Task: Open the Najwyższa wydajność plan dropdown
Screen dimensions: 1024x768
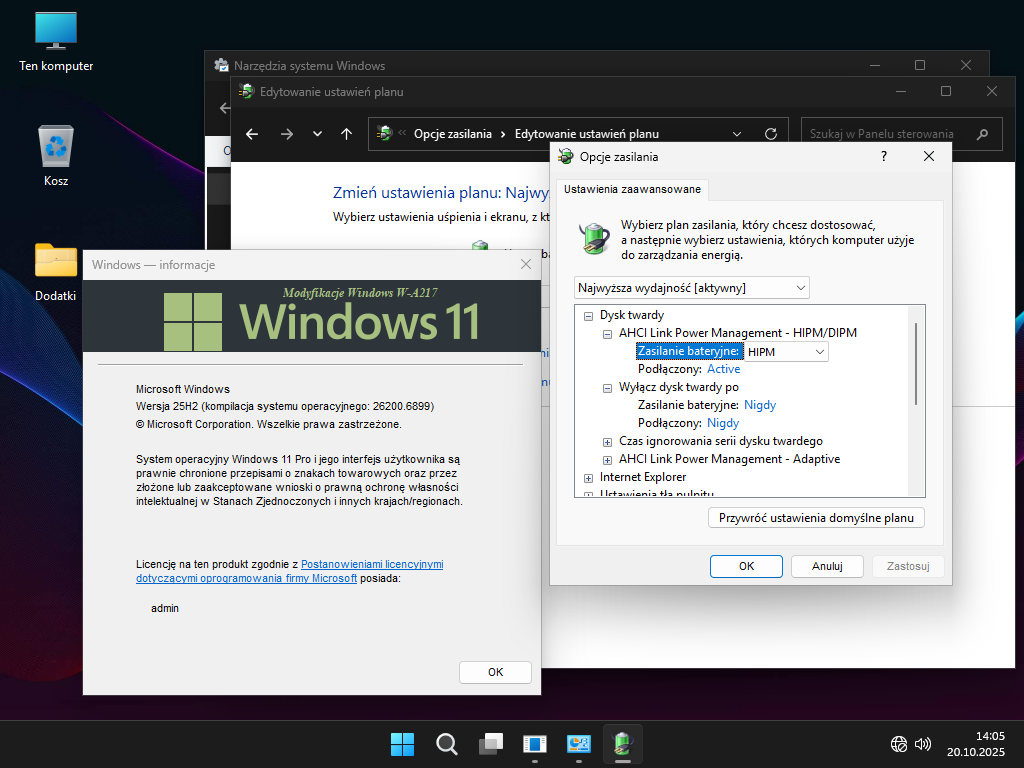Action: pos(692,288)
